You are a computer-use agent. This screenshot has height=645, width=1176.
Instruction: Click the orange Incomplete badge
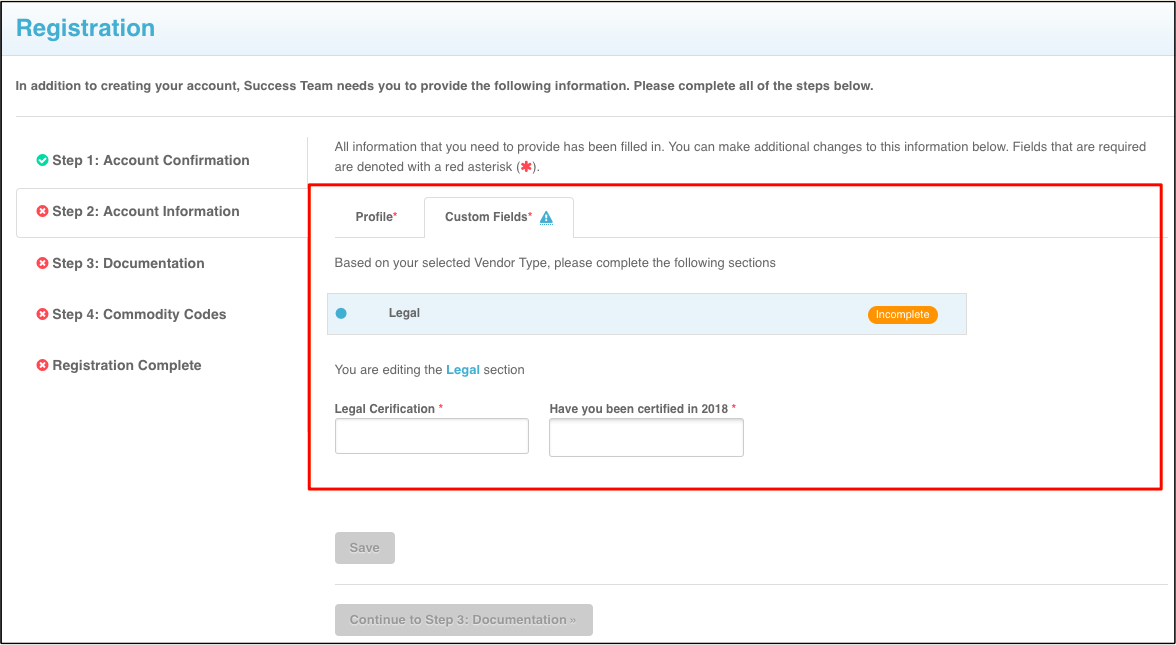[x=902, y=314]
